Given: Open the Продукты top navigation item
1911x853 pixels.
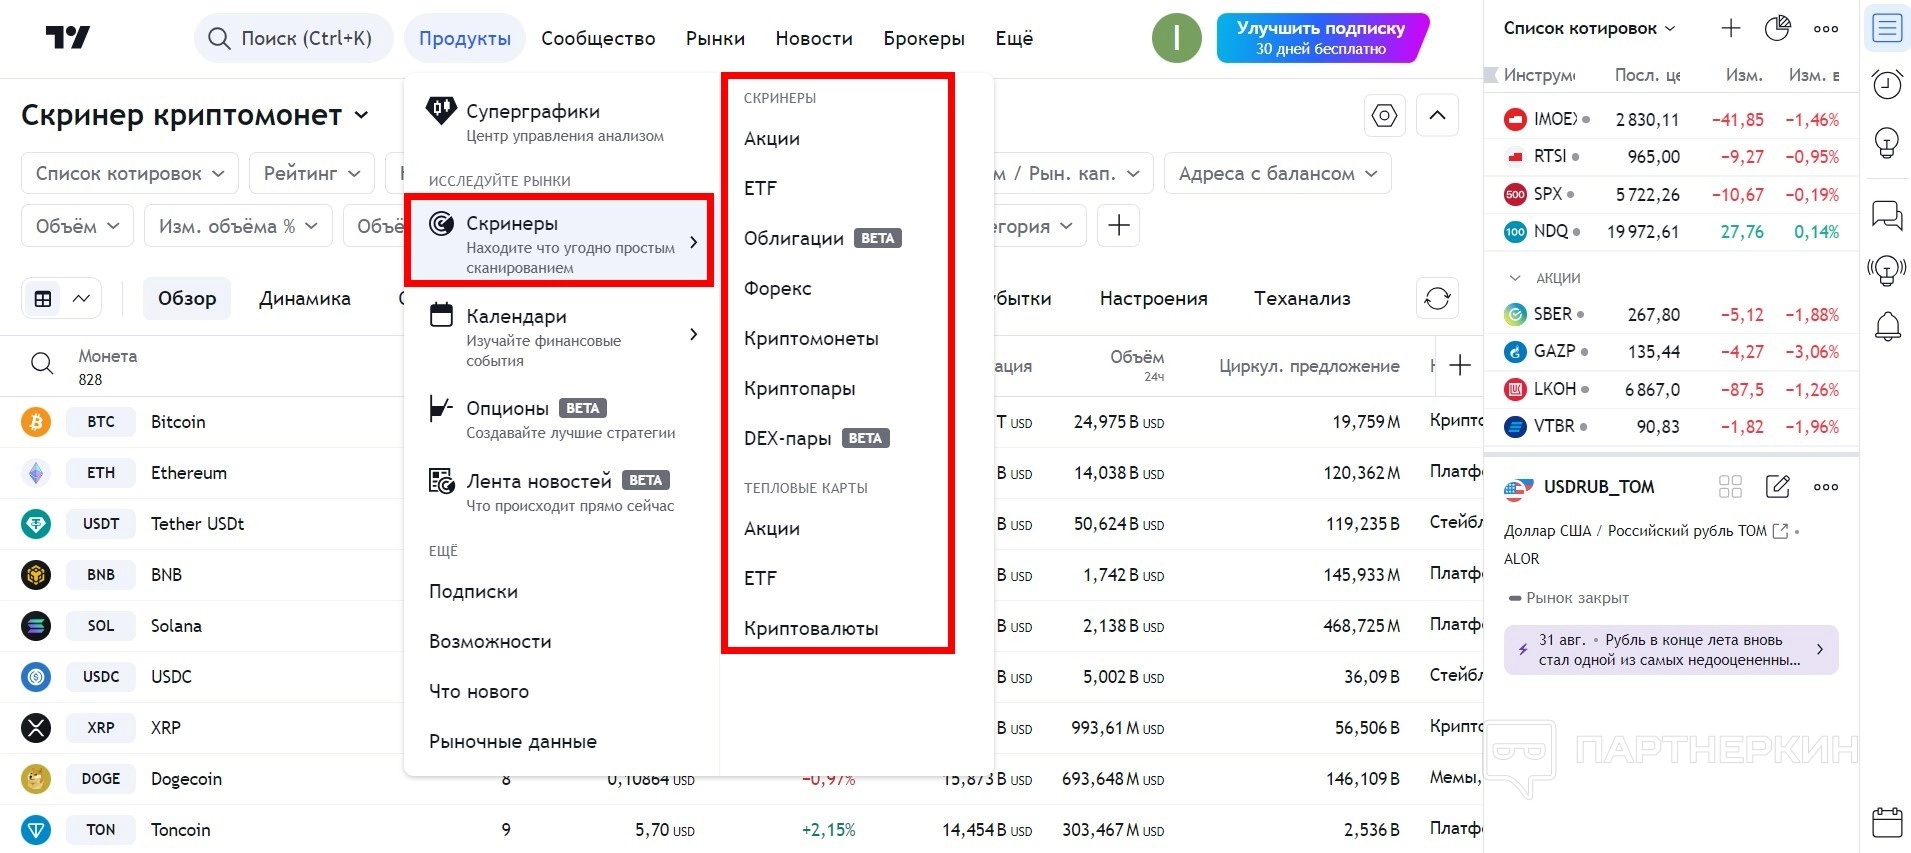Looking at the screenshot, I should coord(465,38).
